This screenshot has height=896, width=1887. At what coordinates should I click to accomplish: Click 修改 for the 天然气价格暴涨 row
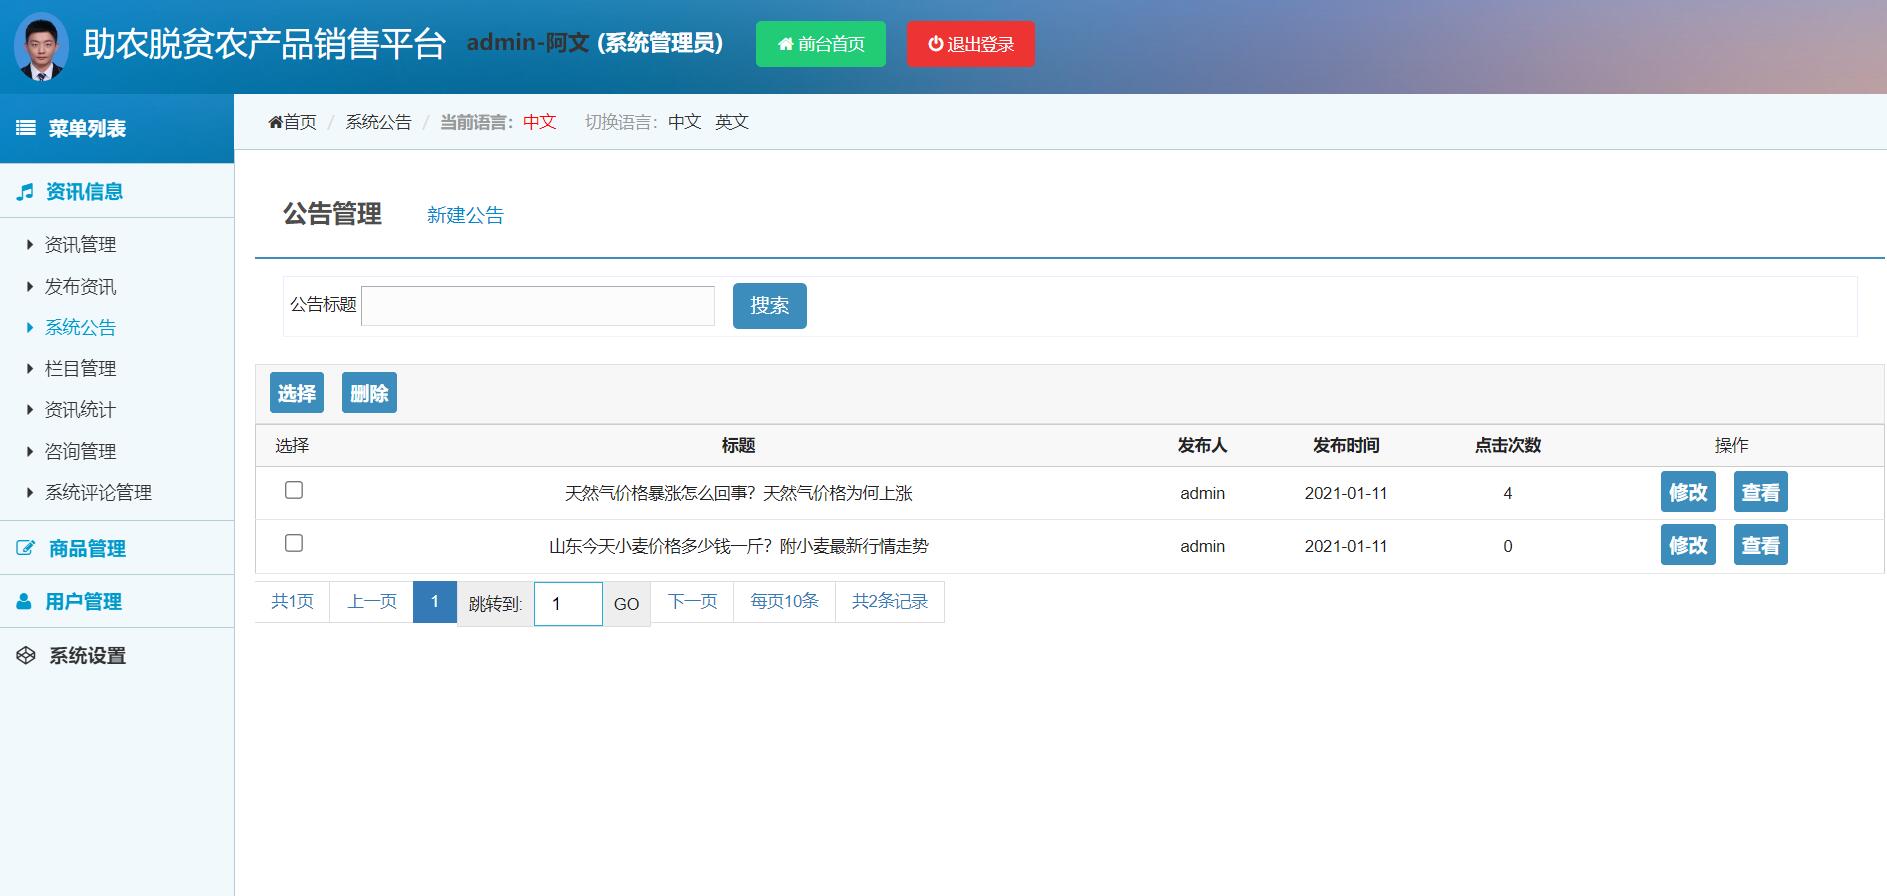pyautogui.click(x=1688, y=492)
